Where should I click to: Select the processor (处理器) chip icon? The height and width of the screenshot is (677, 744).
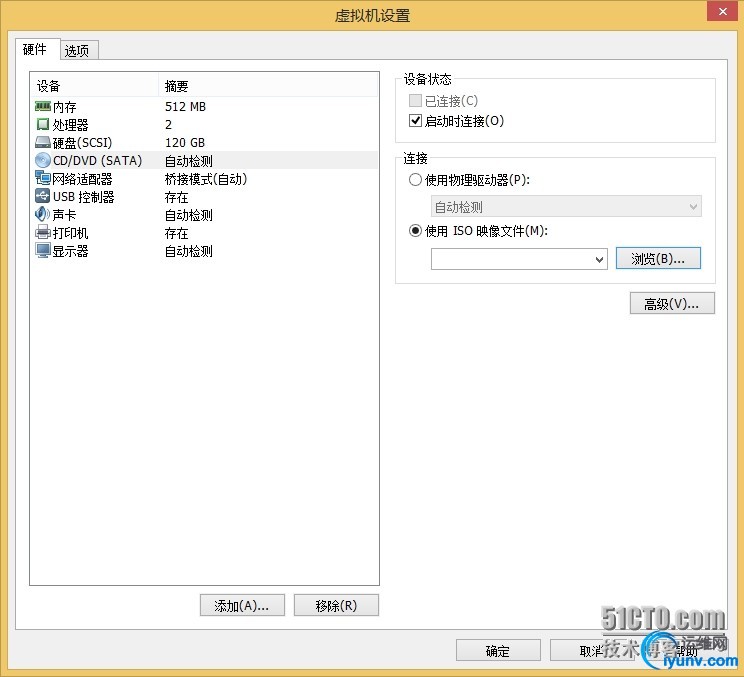coord(43,124)
